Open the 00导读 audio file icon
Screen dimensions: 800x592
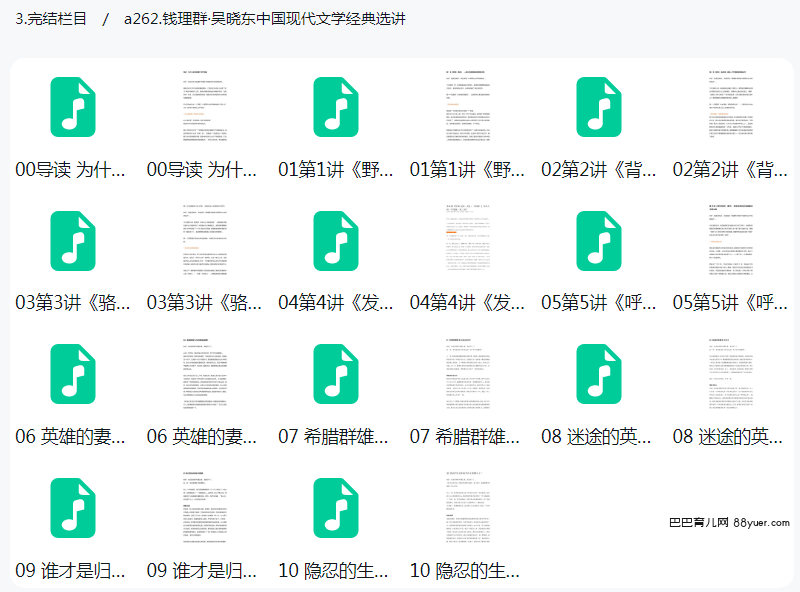coord(72,107)
